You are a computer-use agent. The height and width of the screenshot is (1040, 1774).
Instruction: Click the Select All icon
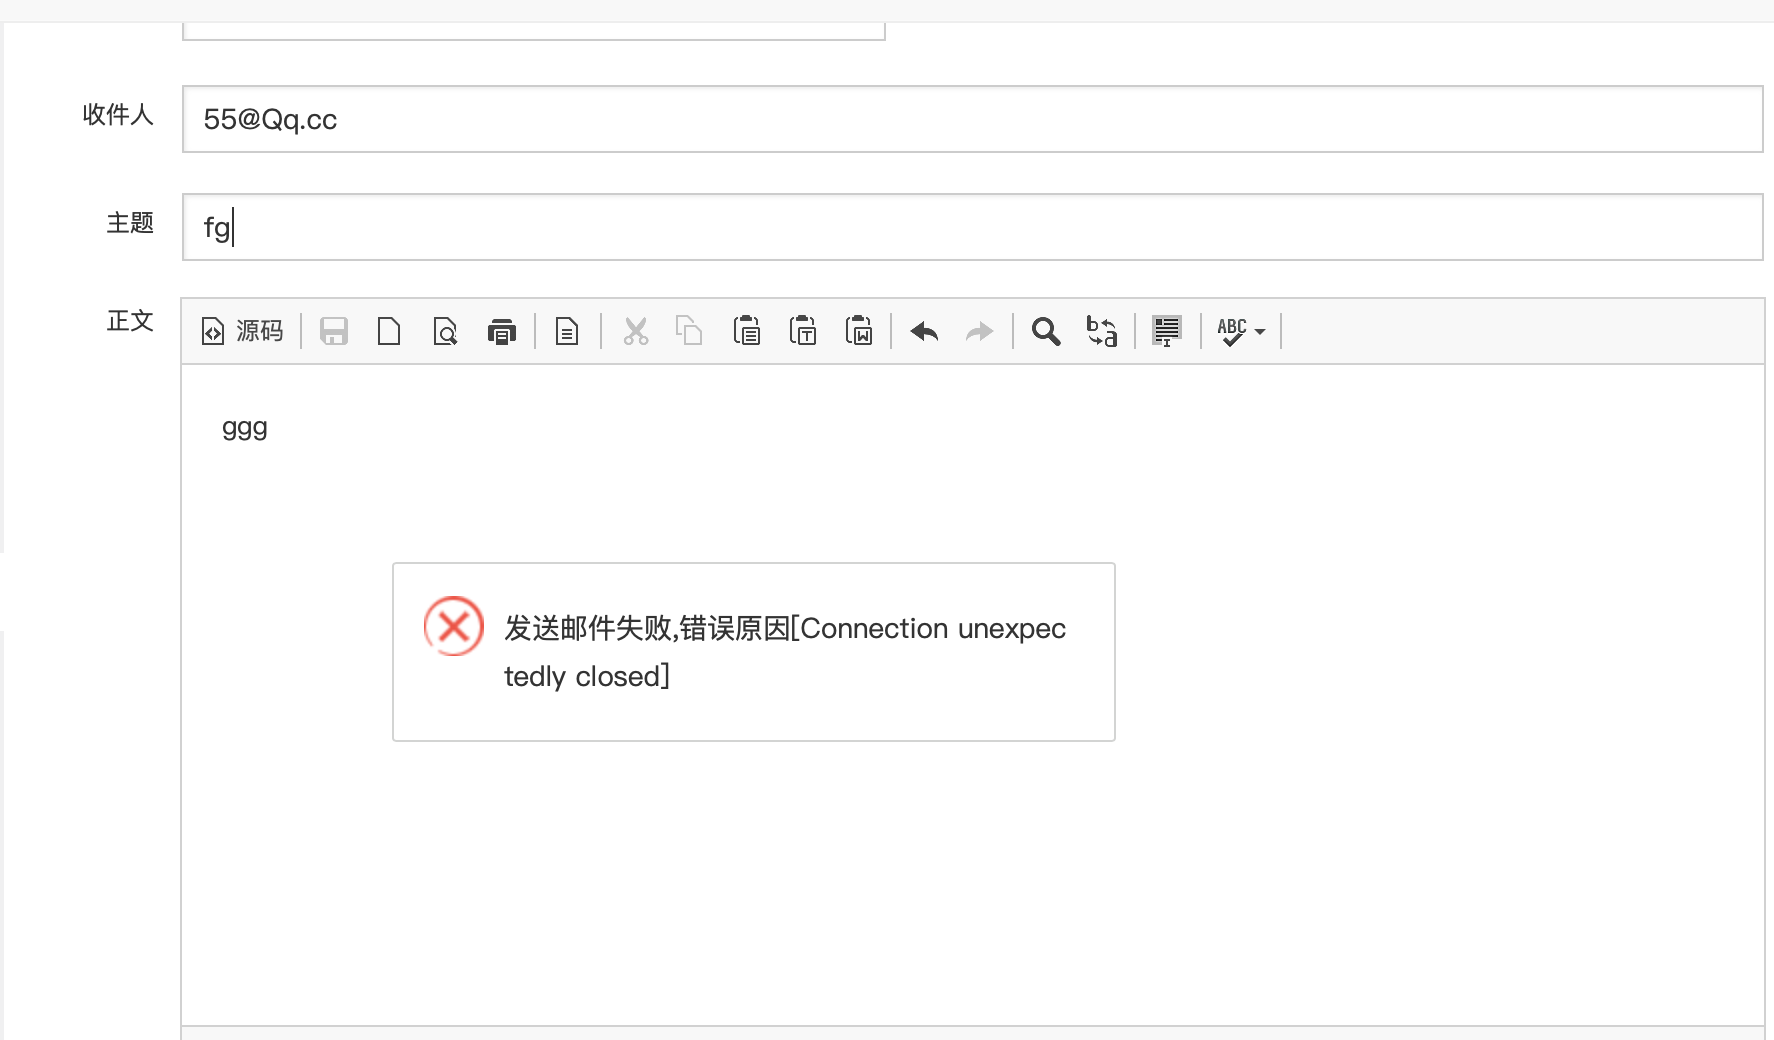(1167, 331)
